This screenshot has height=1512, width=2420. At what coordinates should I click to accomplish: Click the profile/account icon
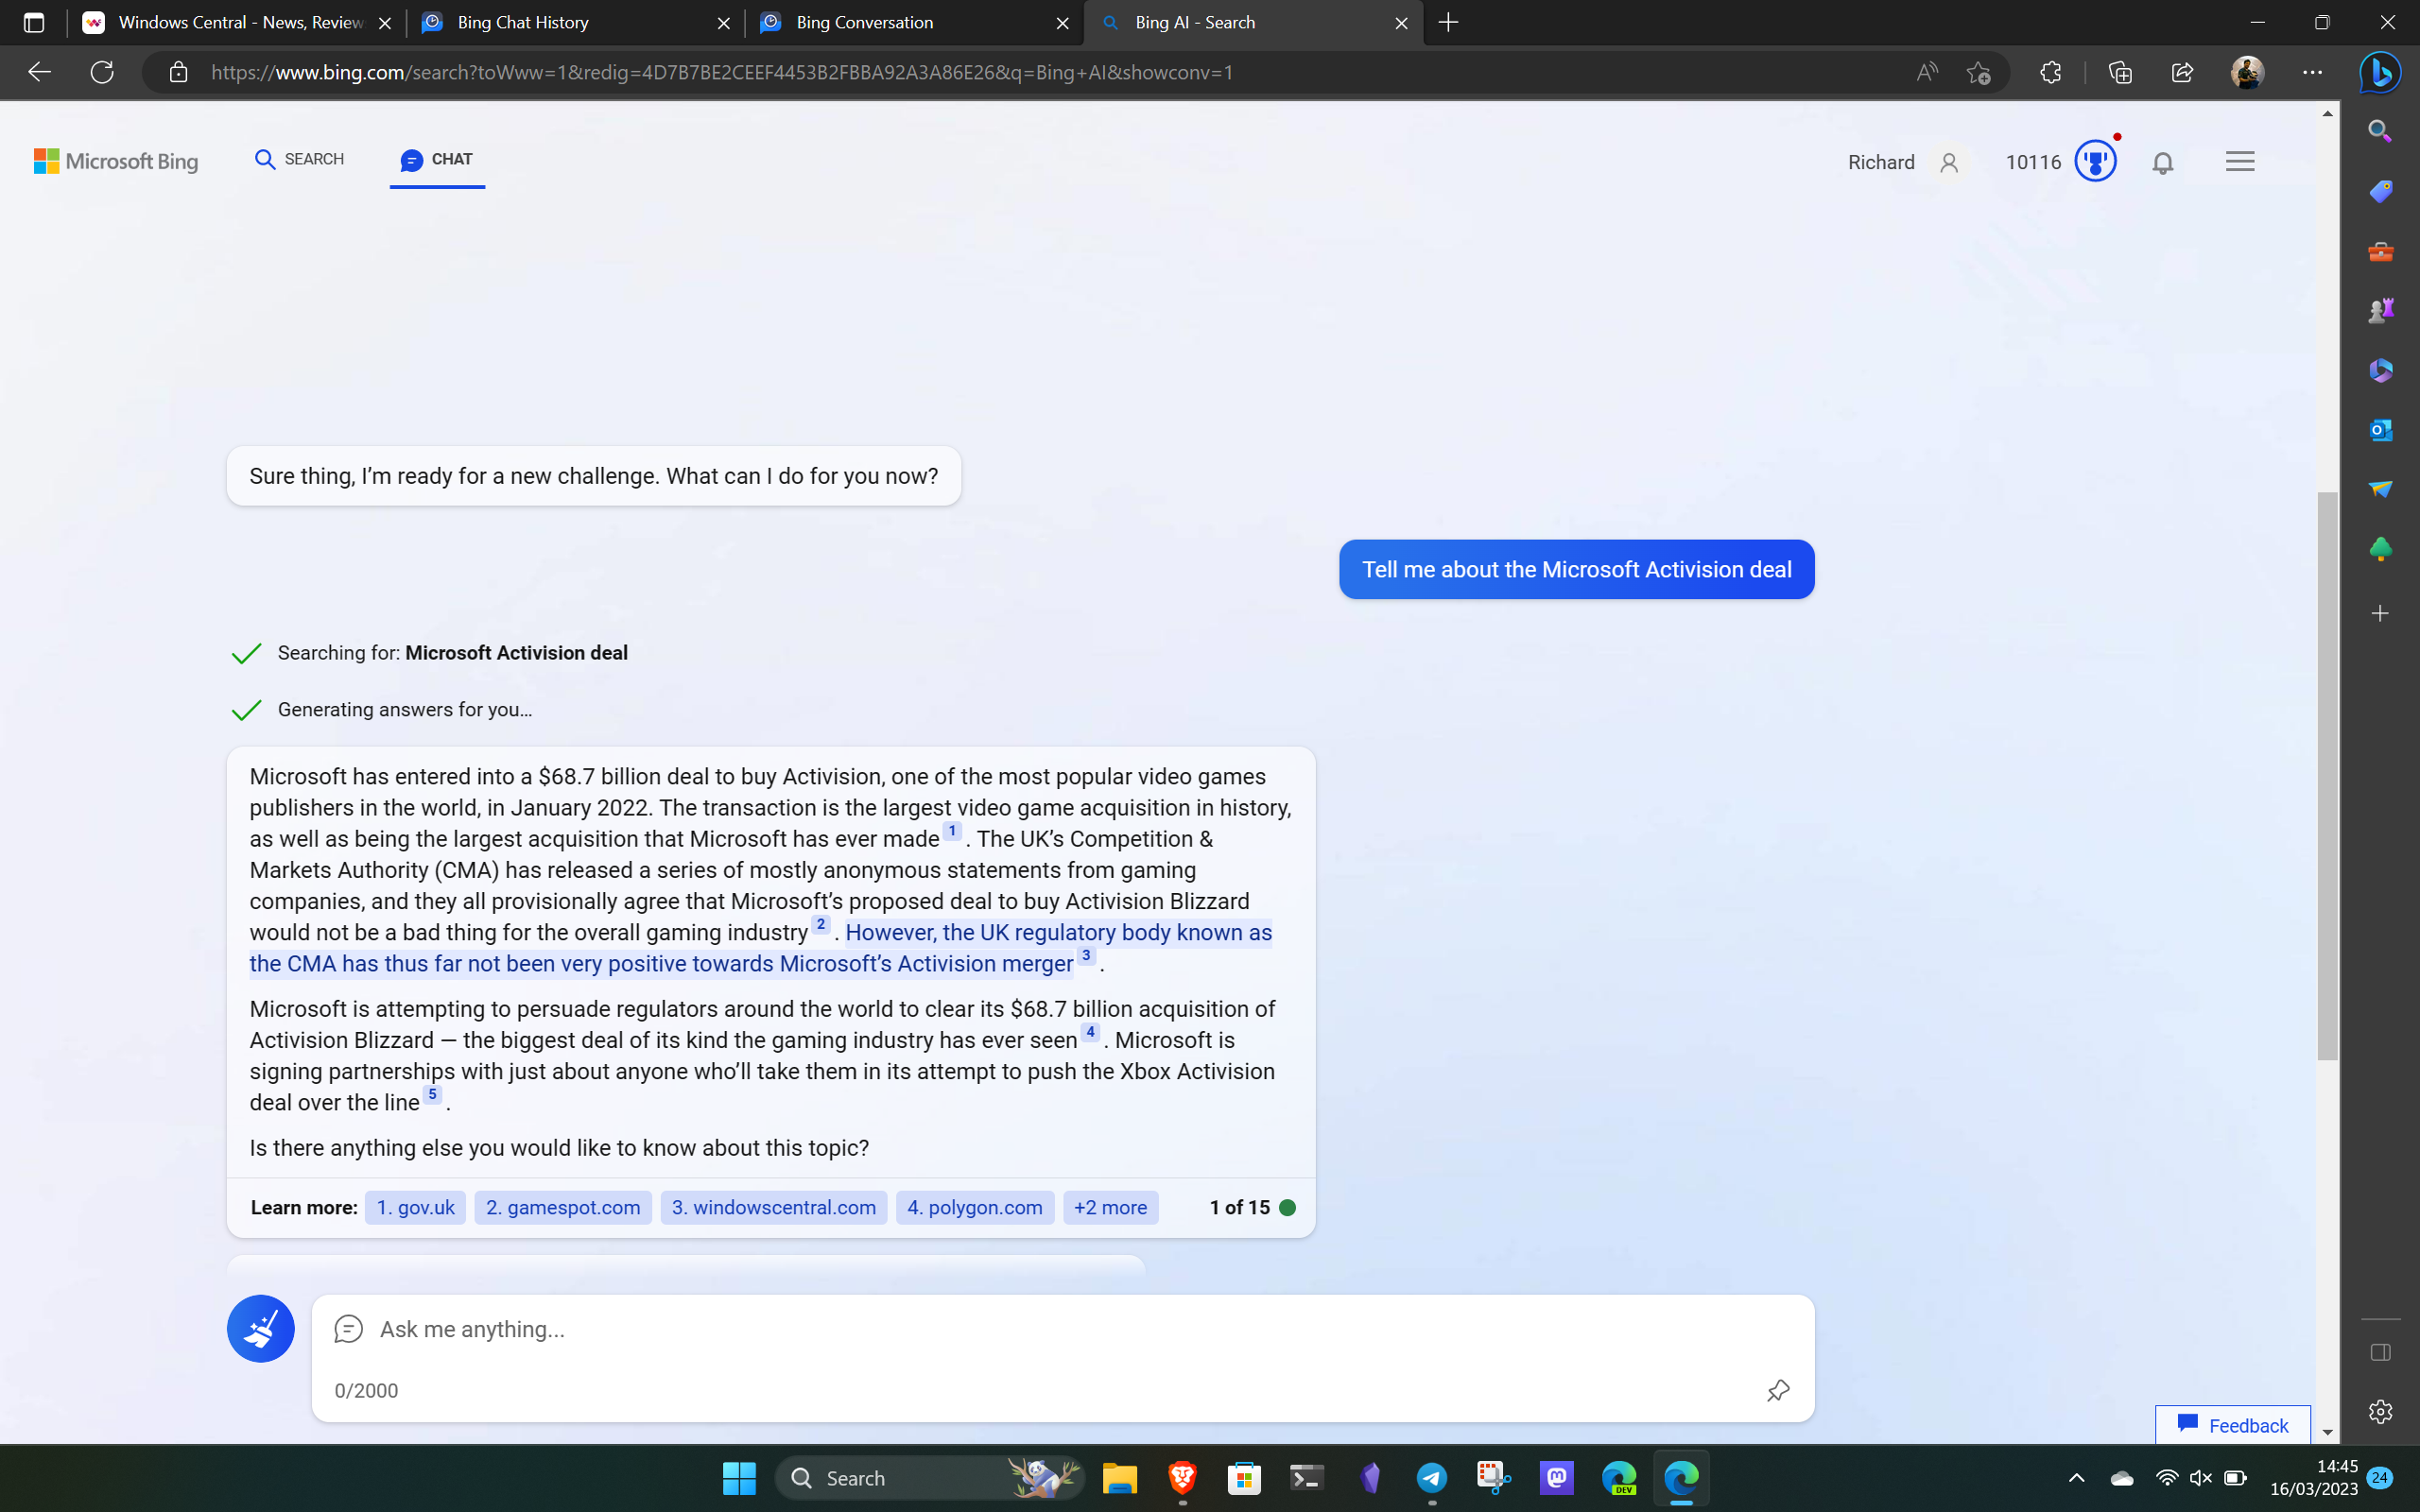[1949, 162]
